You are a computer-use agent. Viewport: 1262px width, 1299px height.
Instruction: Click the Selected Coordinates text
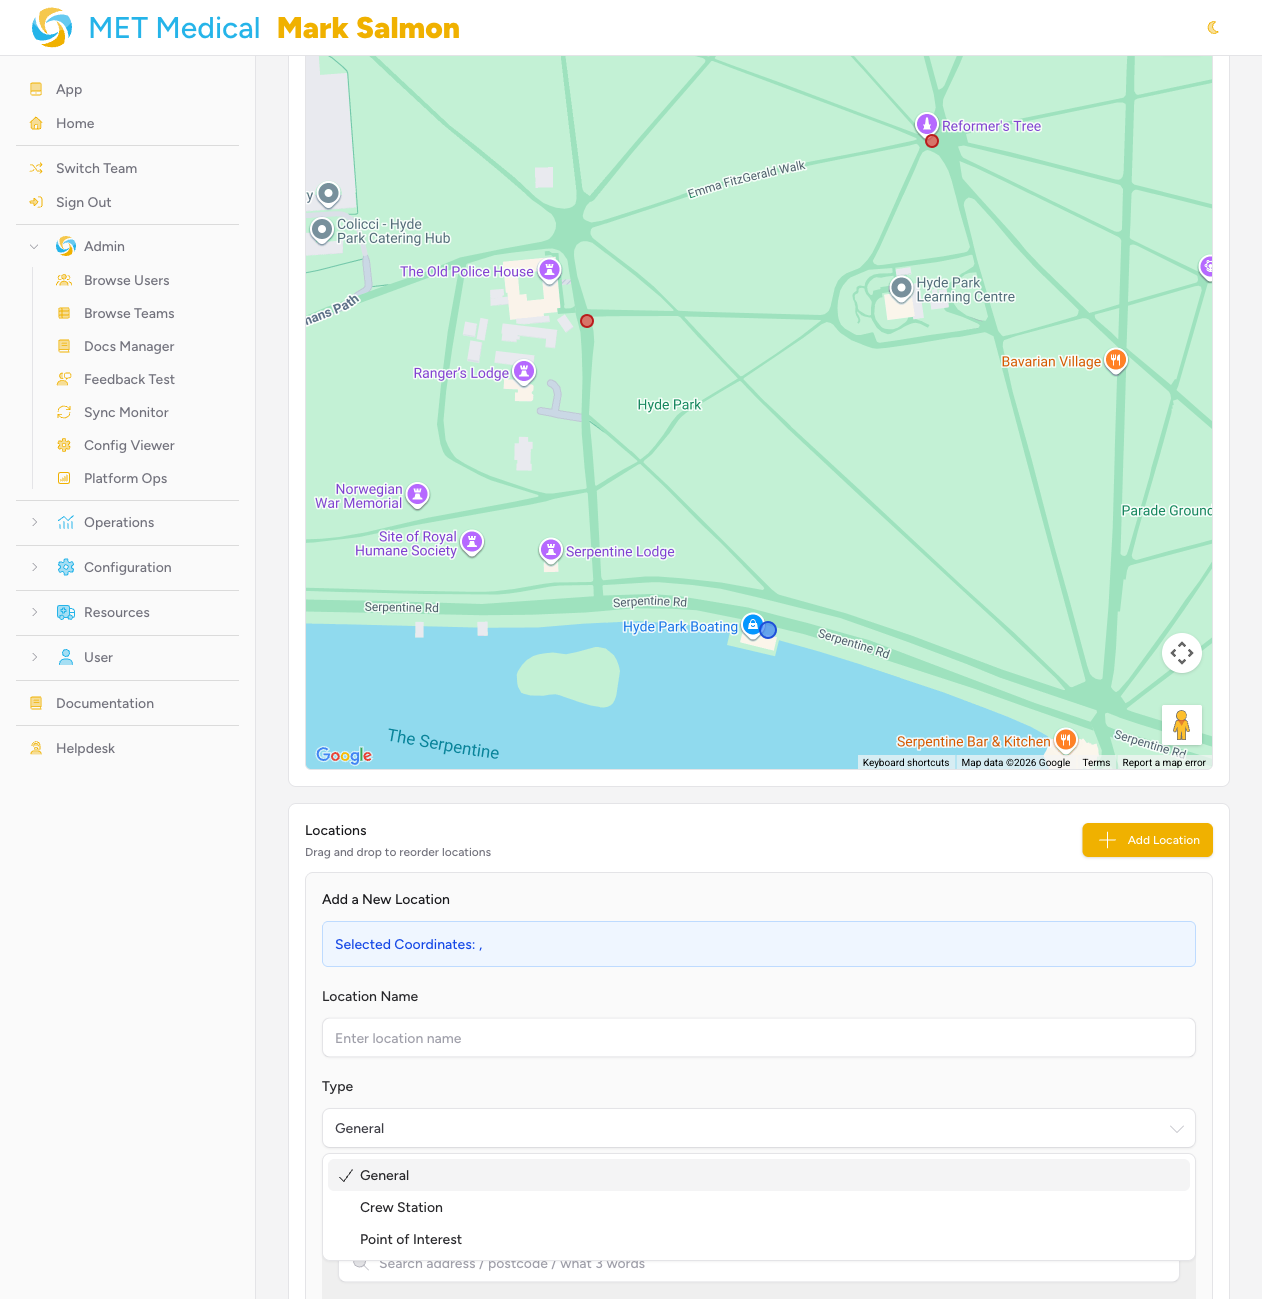click(x=409, y=944)
